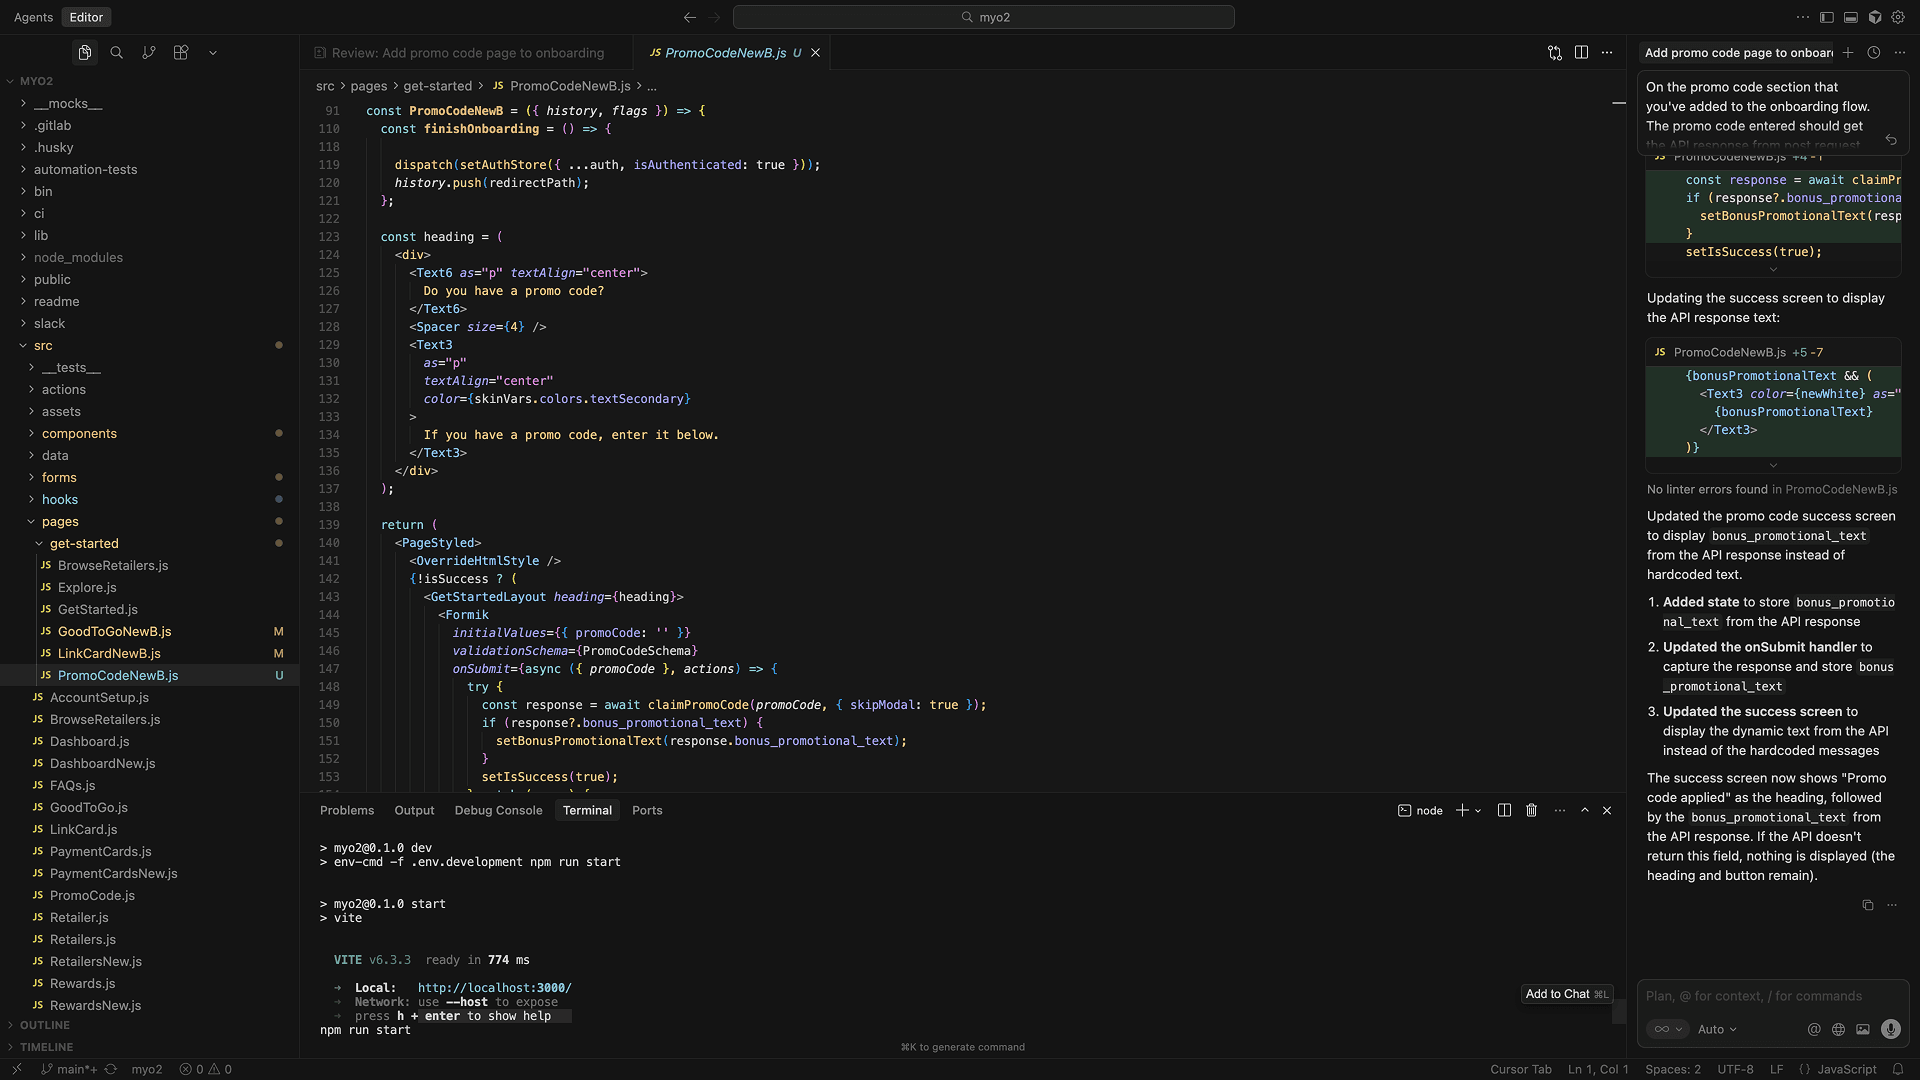The image size is (1920, 1080).
Task: Open the Auto model dropdown
Action: [1717, 1029]
